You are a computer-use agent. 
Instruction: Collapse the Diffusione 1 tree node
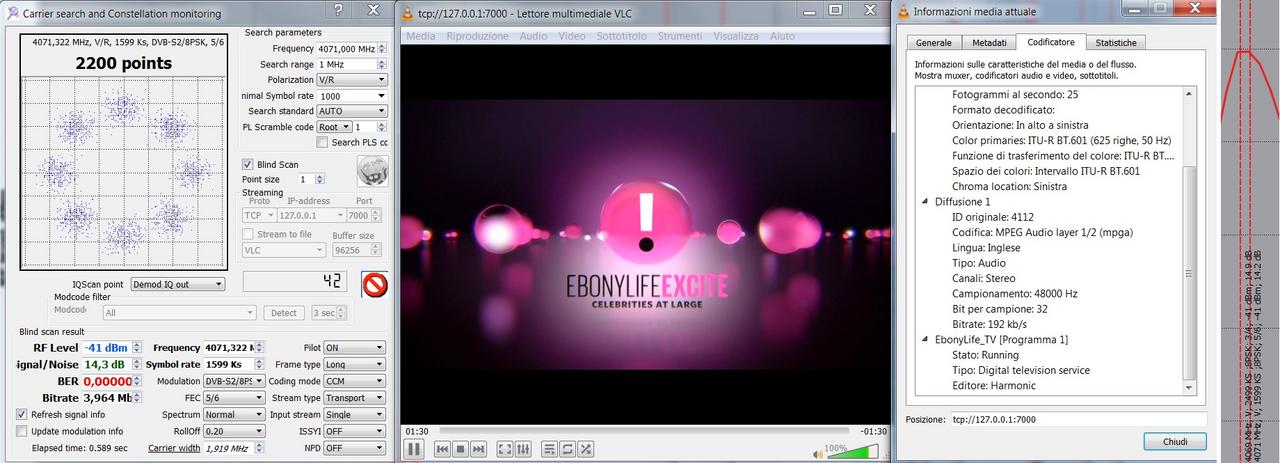(x=925, y=201)
